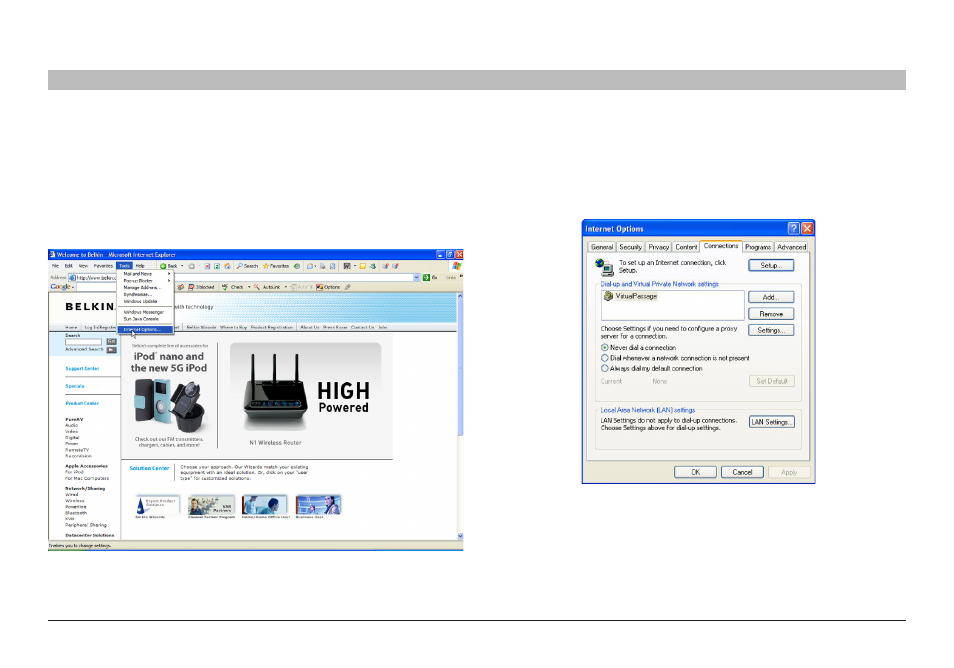Open the address bar dropdown arrow
The height and width of the screenshot is (668, 954).
click(417, 277)
